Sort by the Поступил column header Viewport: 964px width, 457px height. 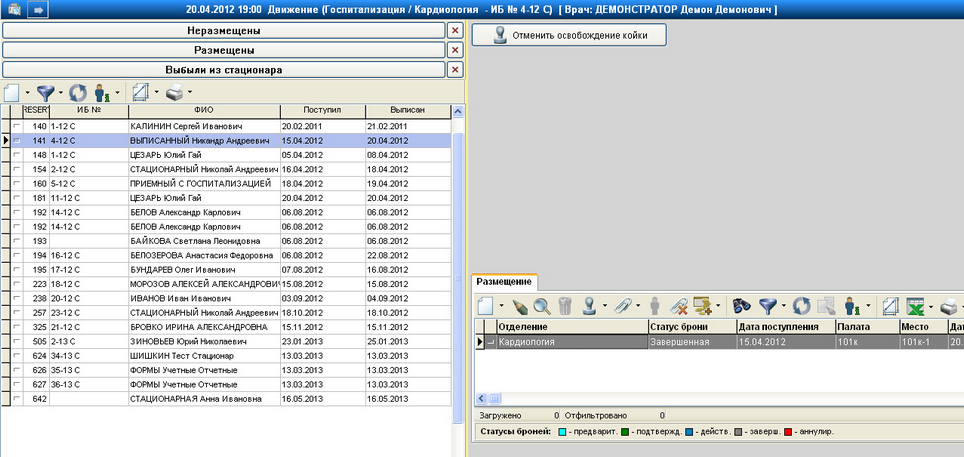point(323,111)
